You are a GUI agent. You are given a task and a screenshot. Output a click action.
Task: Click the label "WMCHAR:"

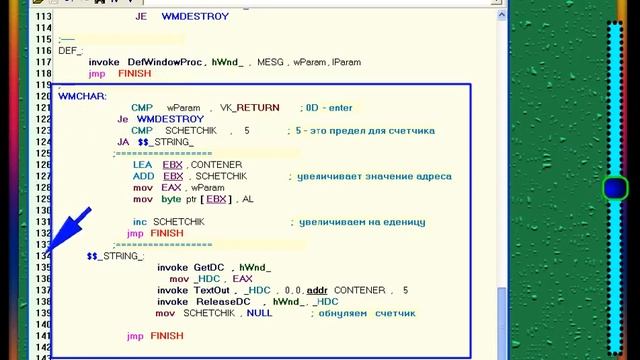[82, 96]
